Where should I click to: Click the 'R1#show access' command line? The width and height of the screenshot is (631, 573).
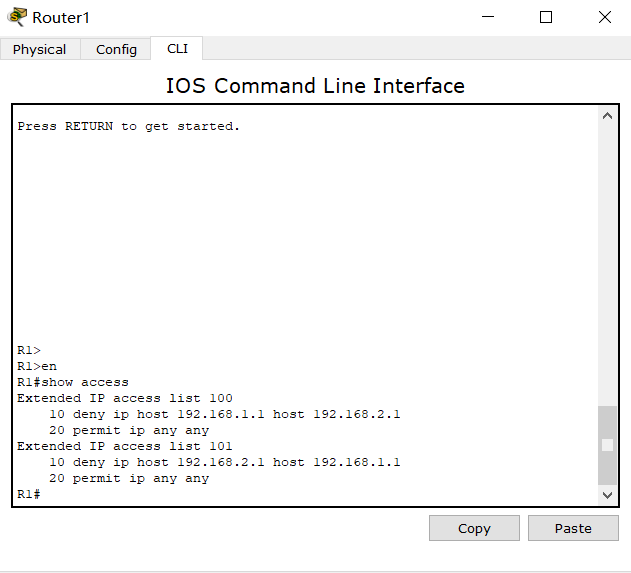click(73, 382)
